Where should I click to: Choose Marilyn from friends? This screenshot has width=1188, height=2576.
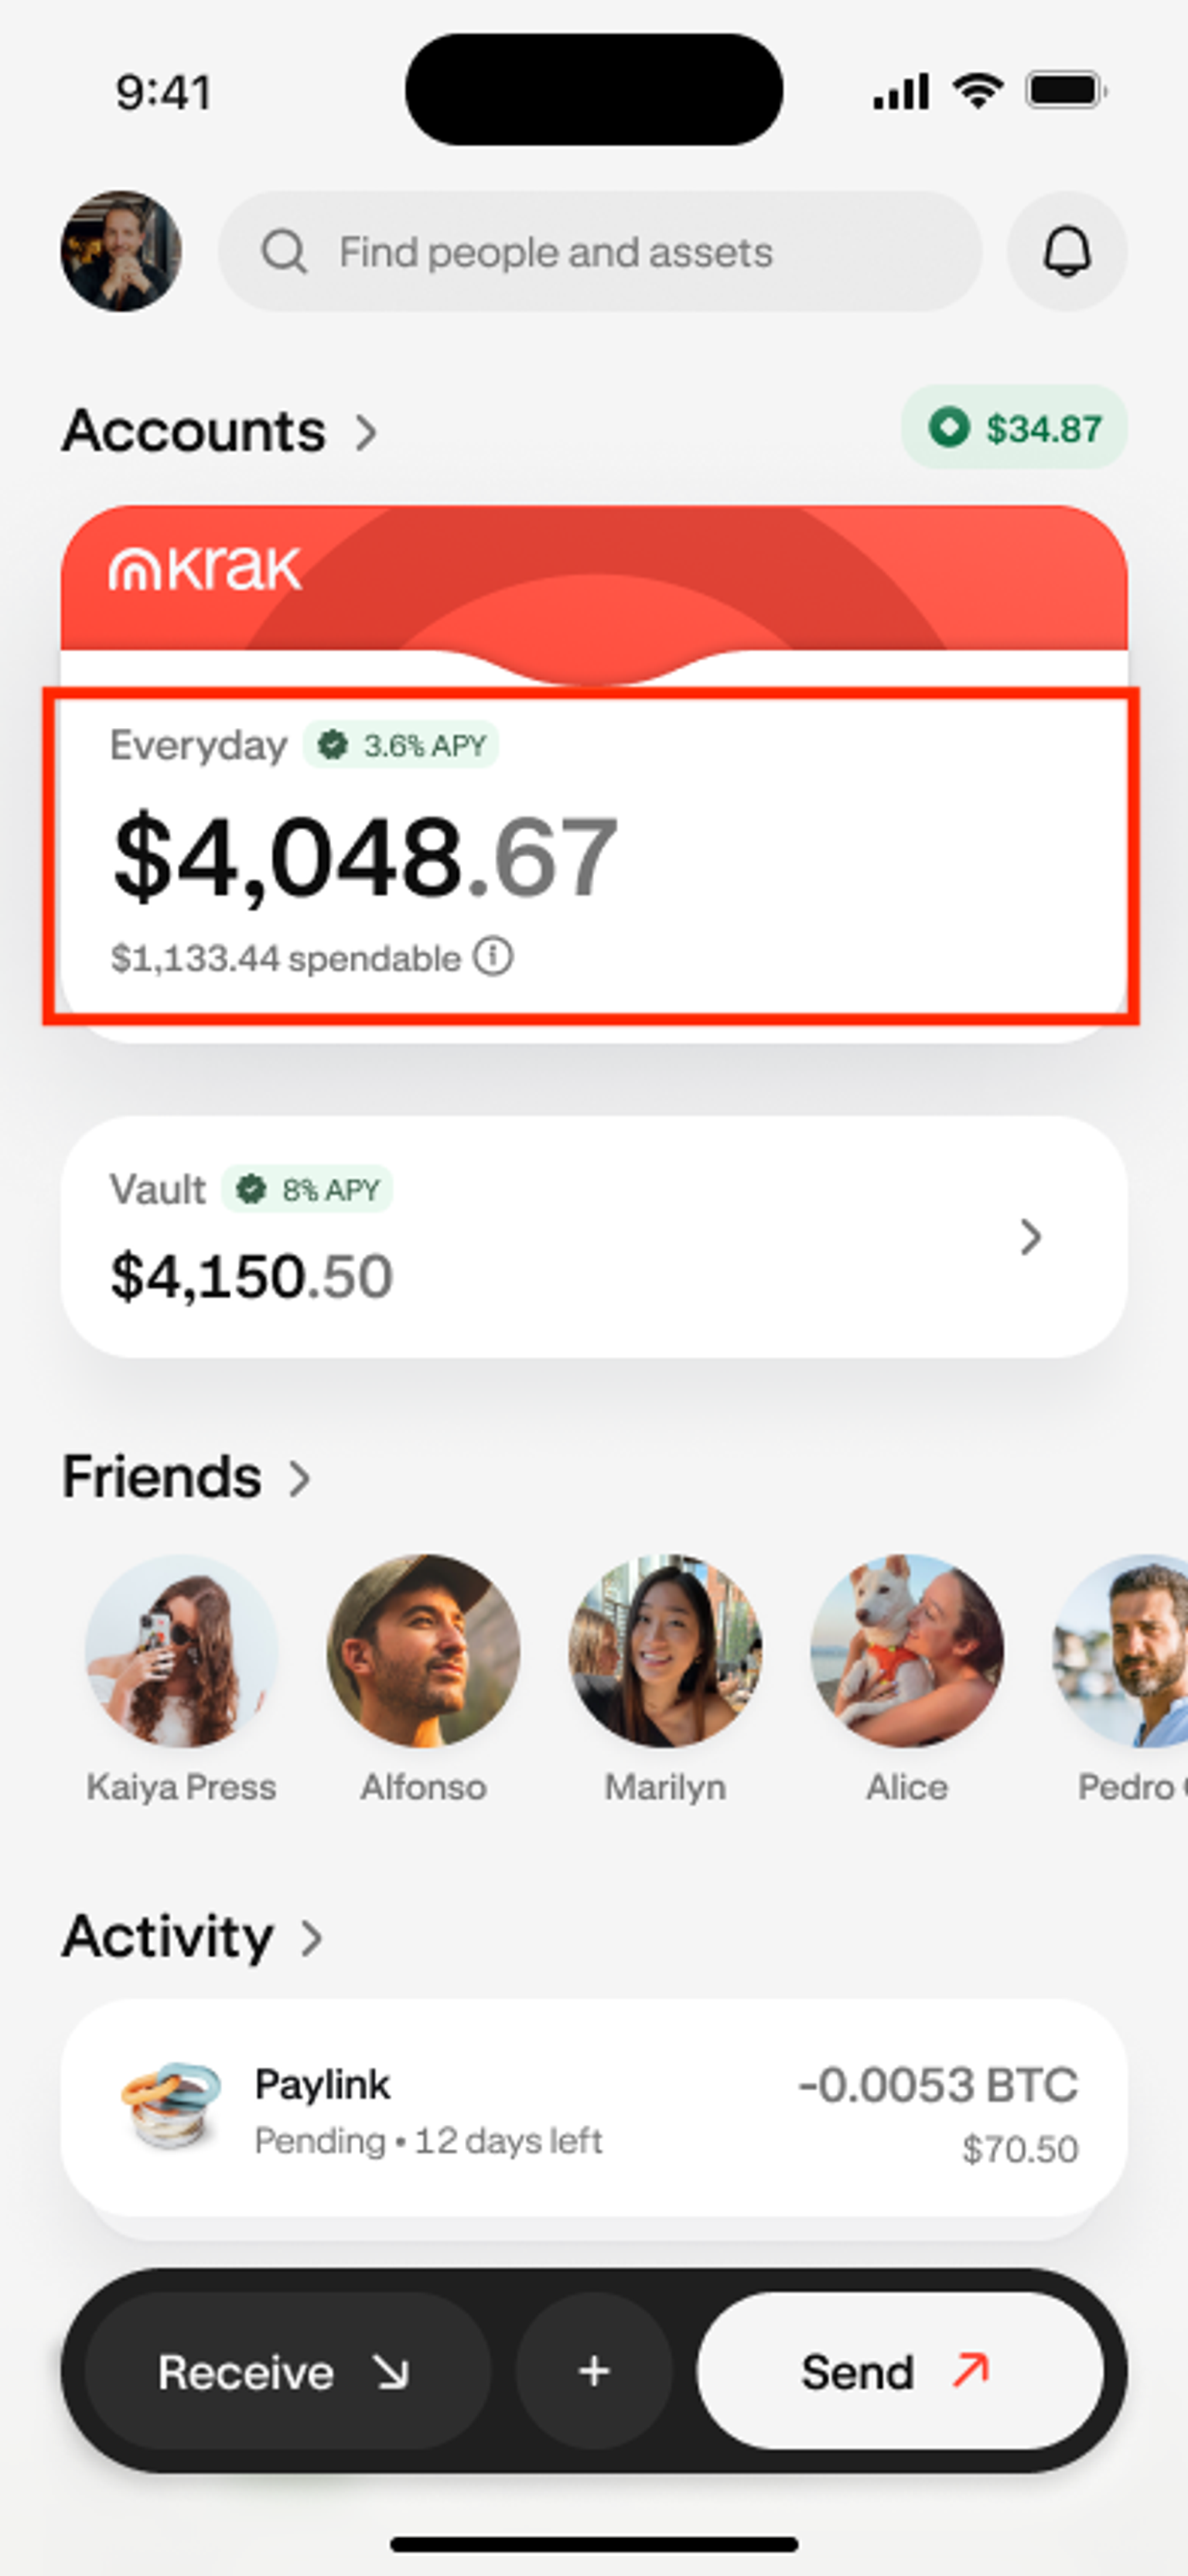pyautogui.click(x=665, y=1651)
